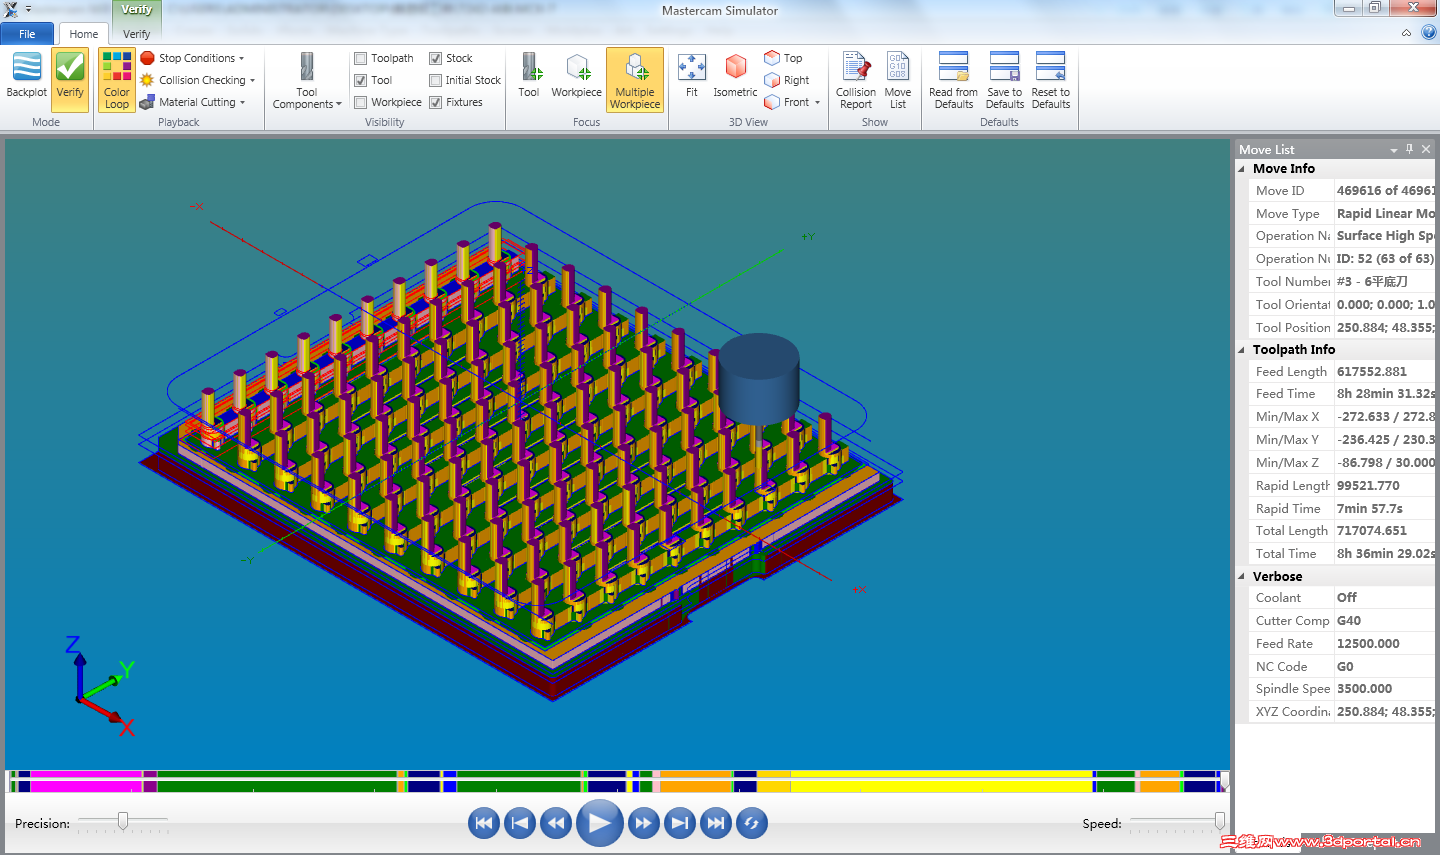1440x855 pixels.
Task: Jump to the end of the simulation
Action: (716, 823)
